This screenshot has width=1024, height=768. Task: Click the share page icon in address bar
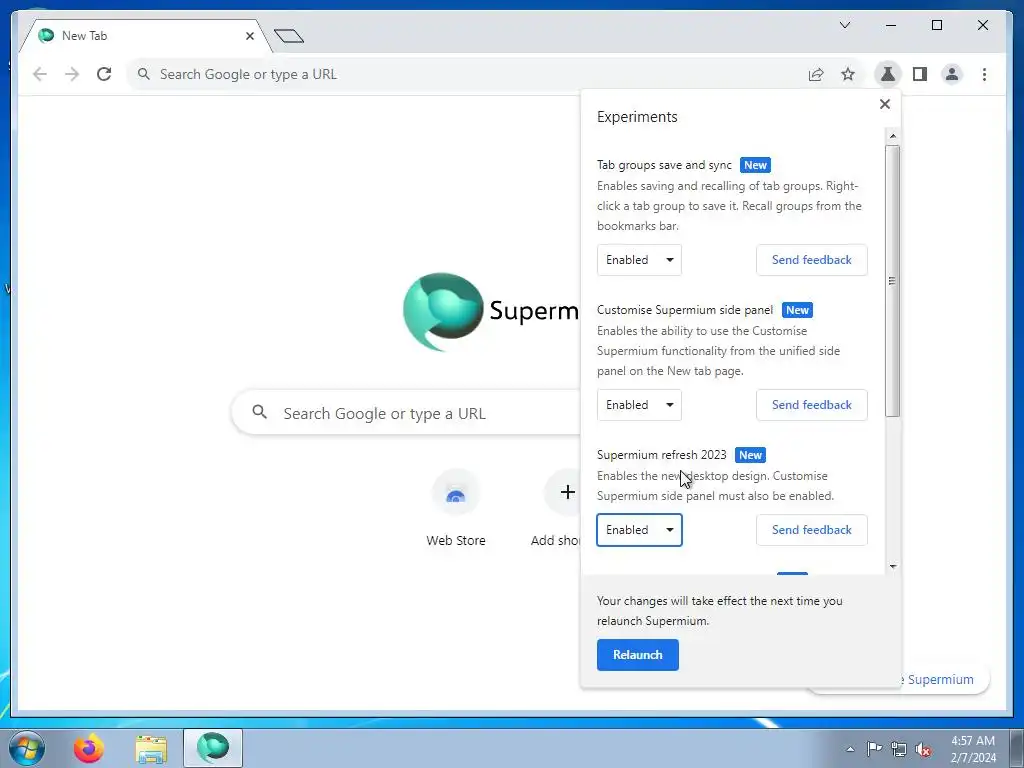click(x=816, y=74)
